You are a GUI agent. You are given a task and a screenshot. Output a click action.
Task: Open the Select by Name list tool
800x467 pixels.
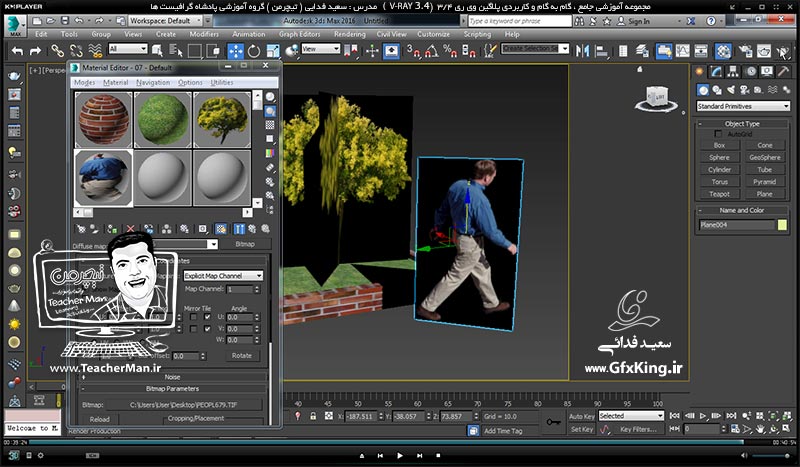click(176, 51)
